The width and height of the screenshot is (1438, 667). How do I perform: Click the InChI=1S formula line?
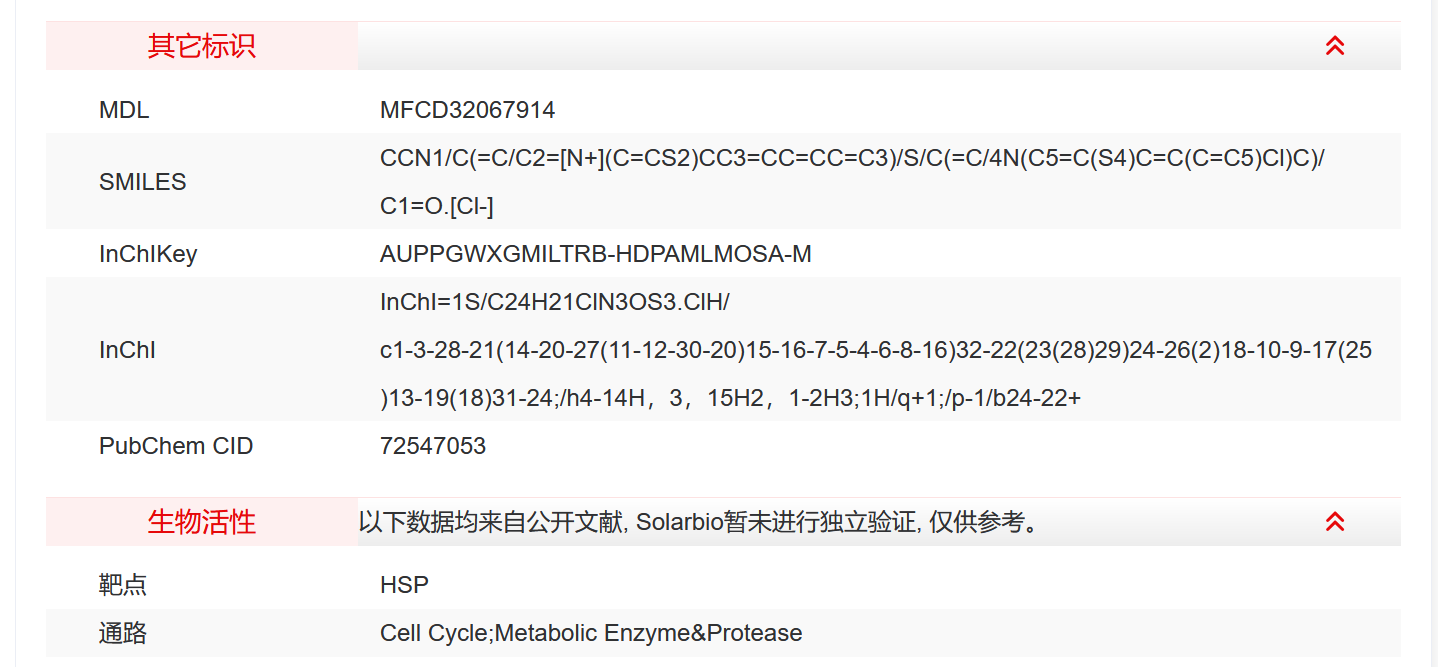point(555,302)
